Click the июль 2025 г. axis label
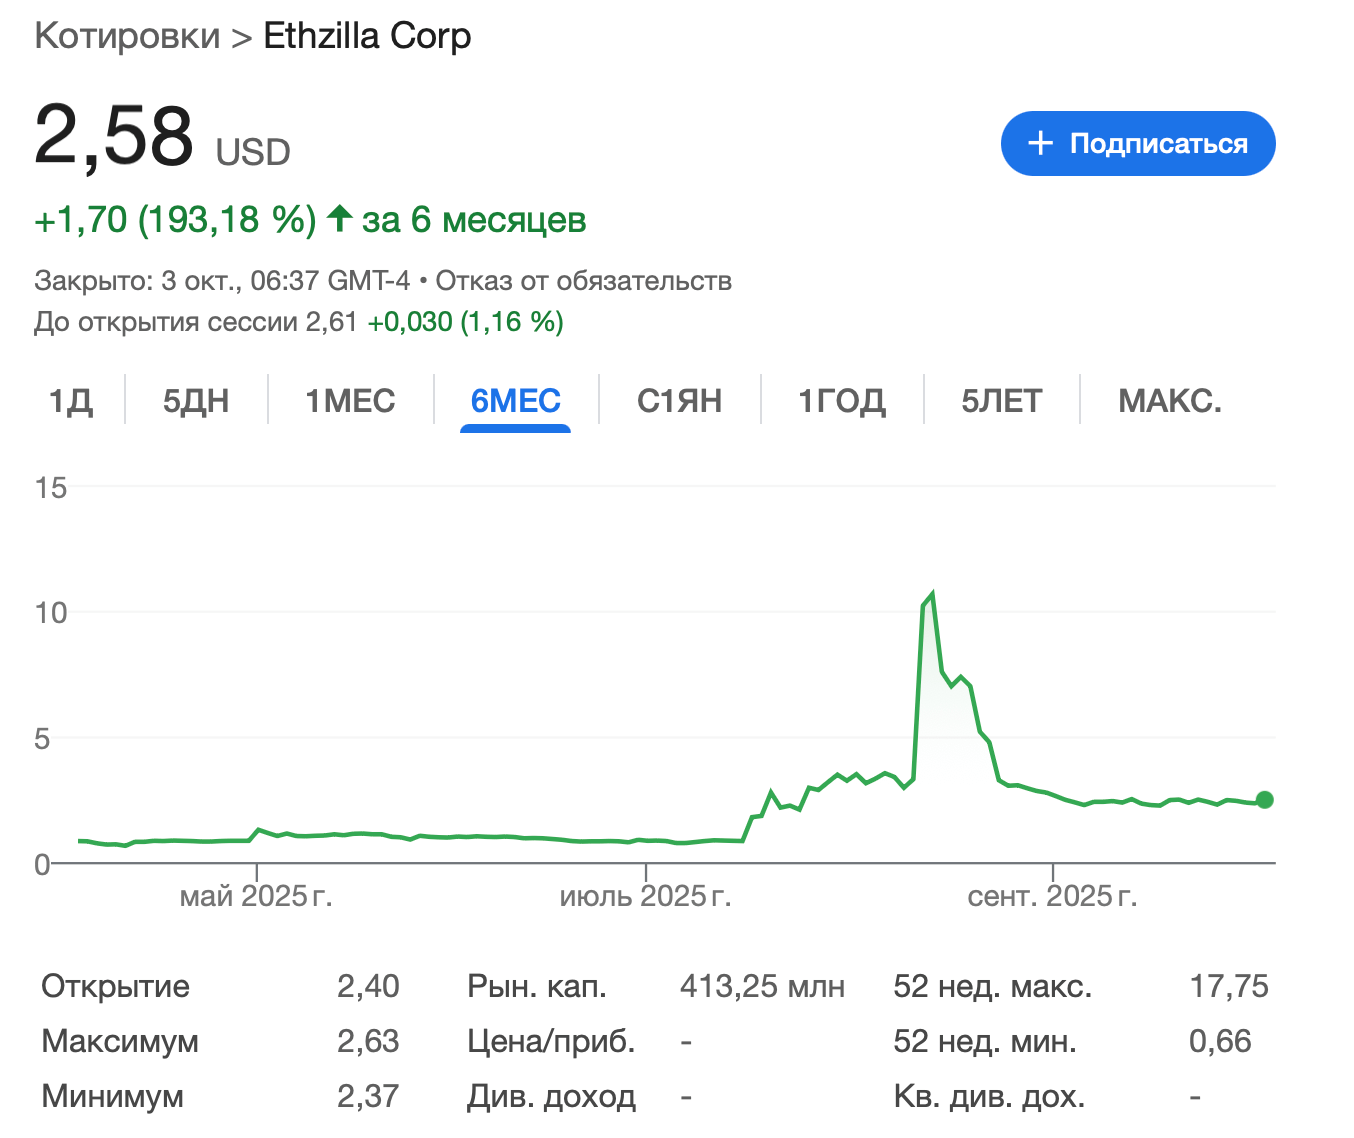The image size is (1354, 1138). pos(645,896)
